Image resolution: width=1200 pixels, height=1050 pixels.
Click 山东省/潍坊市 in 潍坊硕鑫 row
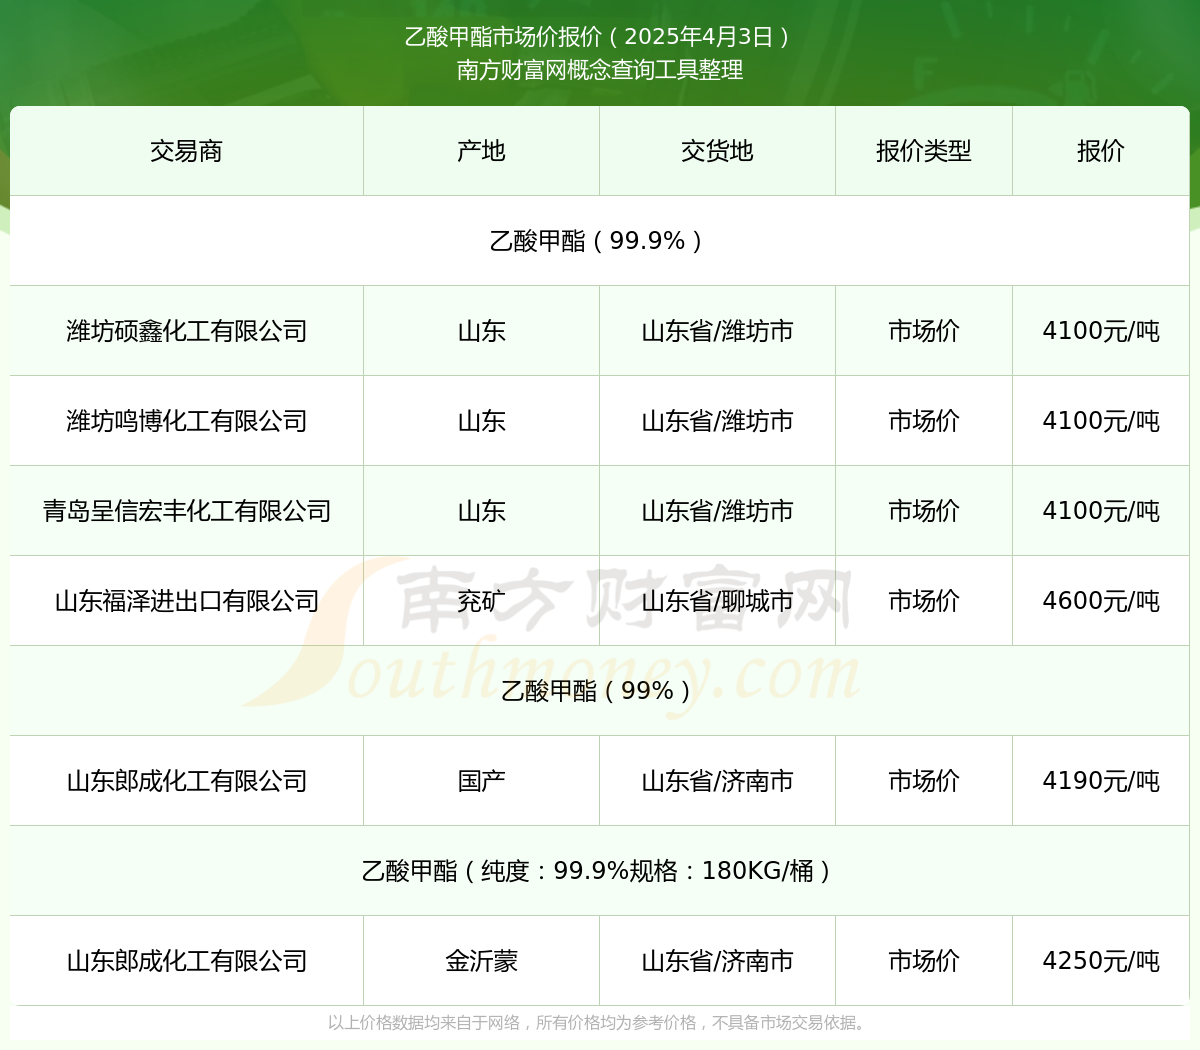(717, 331)
